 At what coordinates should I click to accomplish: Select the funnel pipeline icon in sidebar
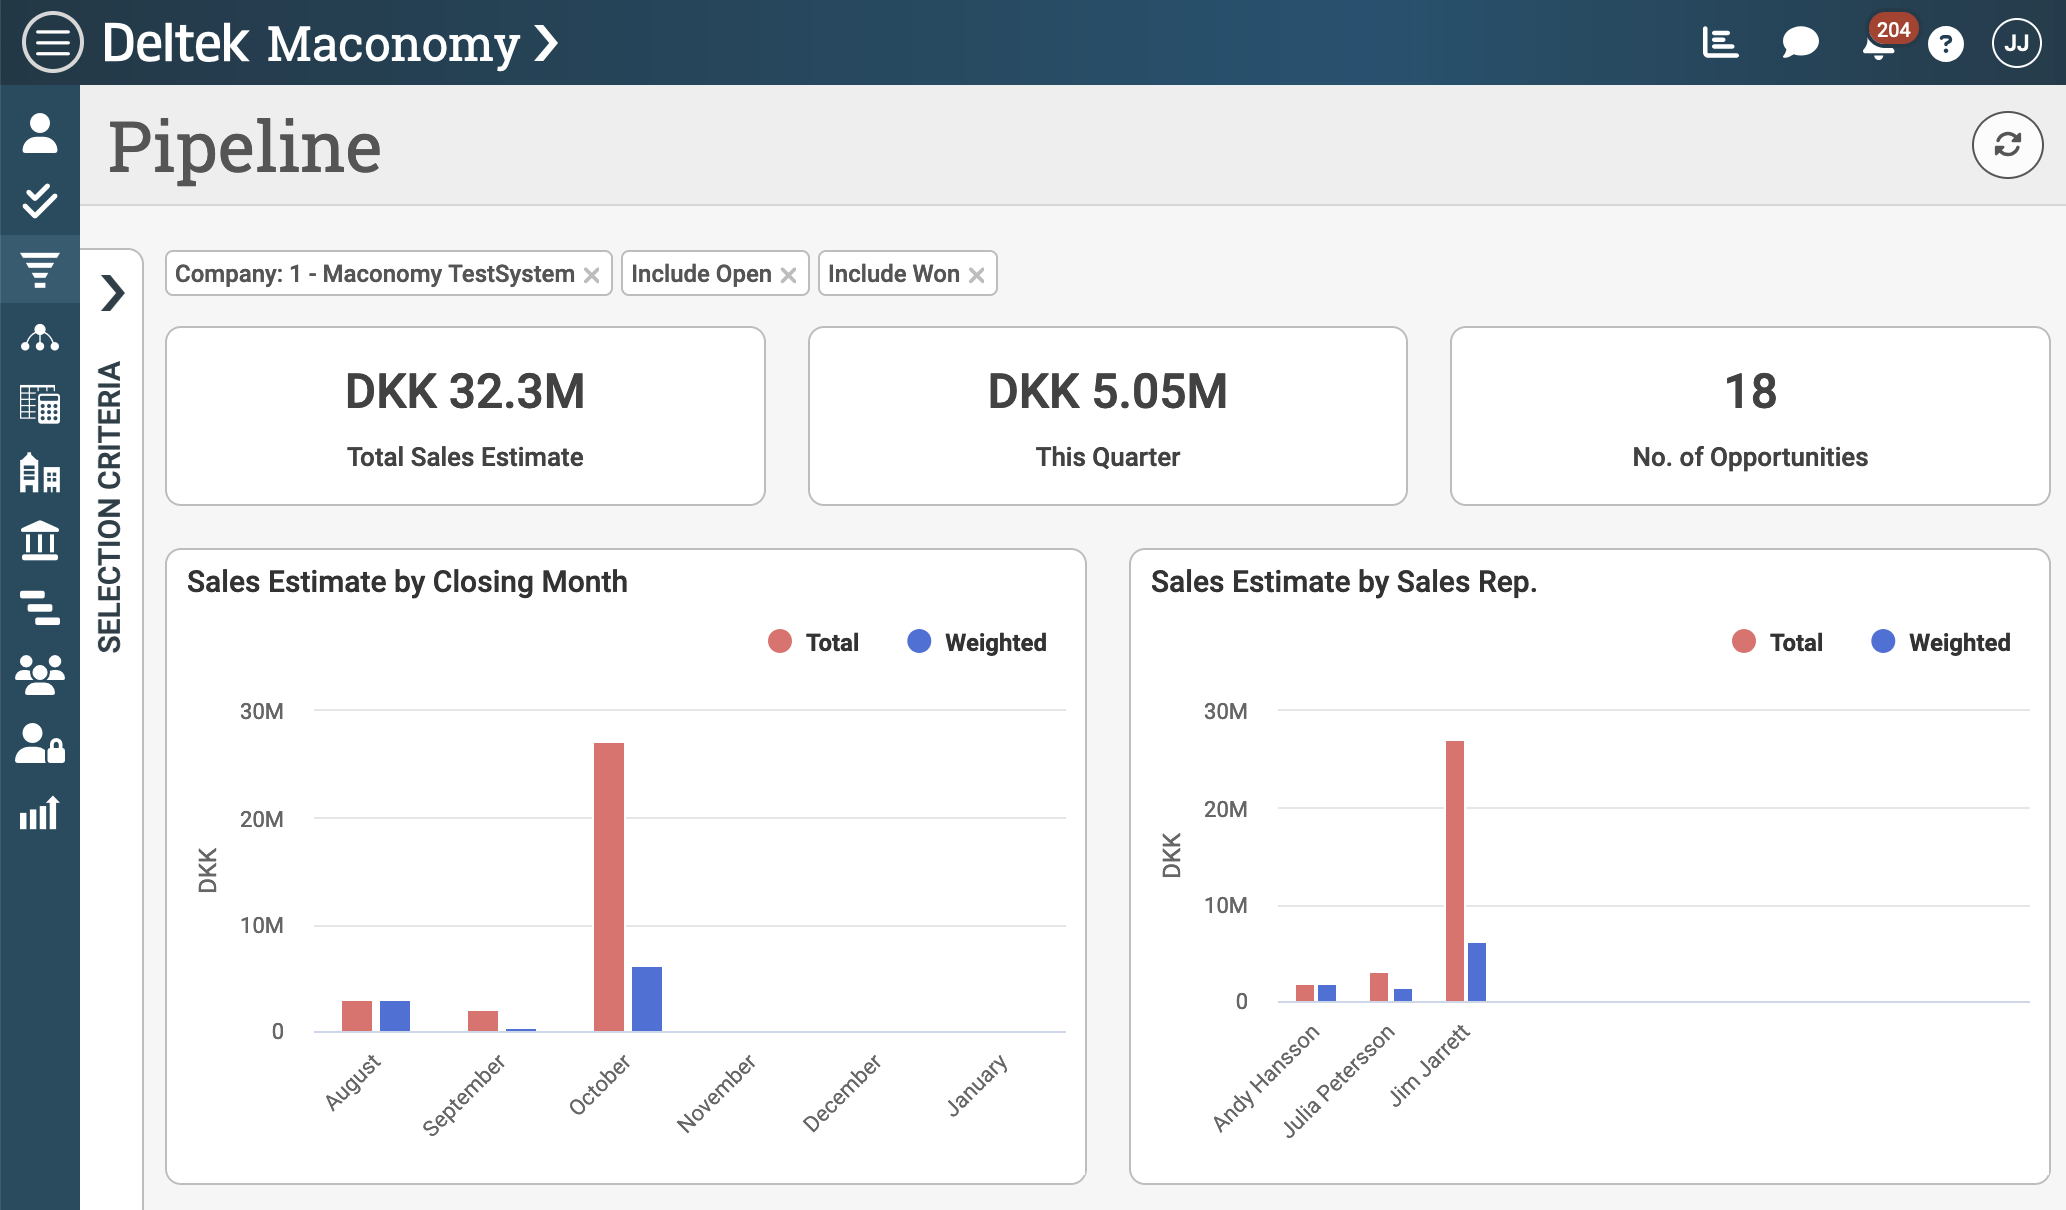click(x=40, y=270)
